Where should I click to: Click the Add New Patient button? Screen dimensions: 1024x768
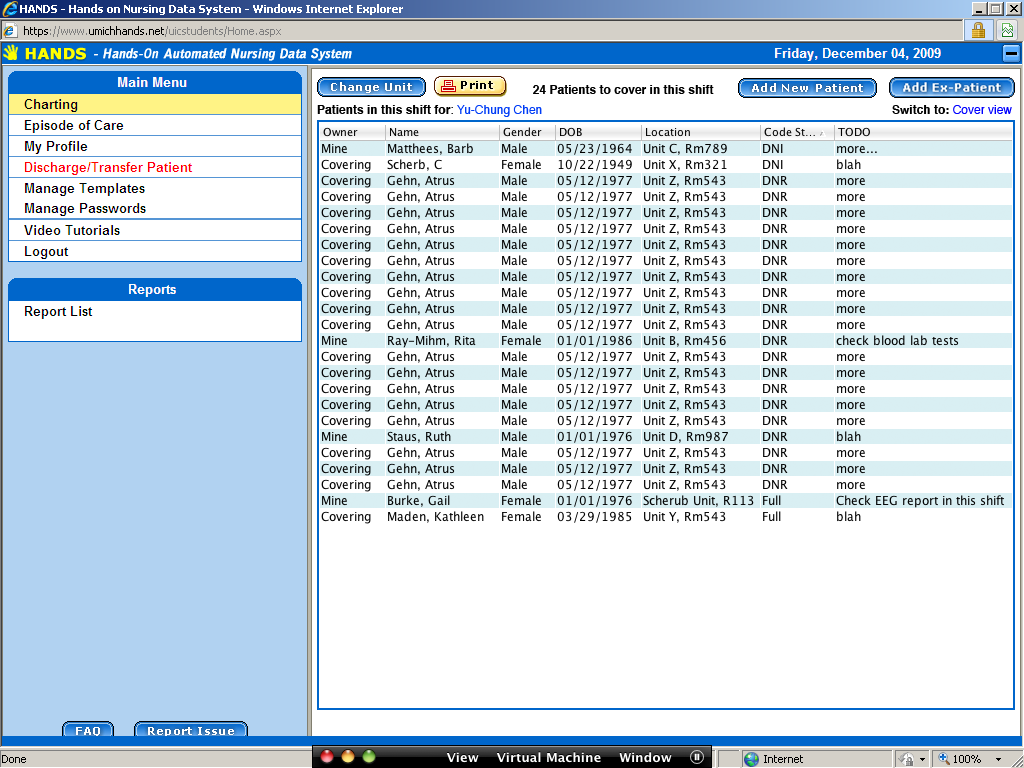click(807, 88)
